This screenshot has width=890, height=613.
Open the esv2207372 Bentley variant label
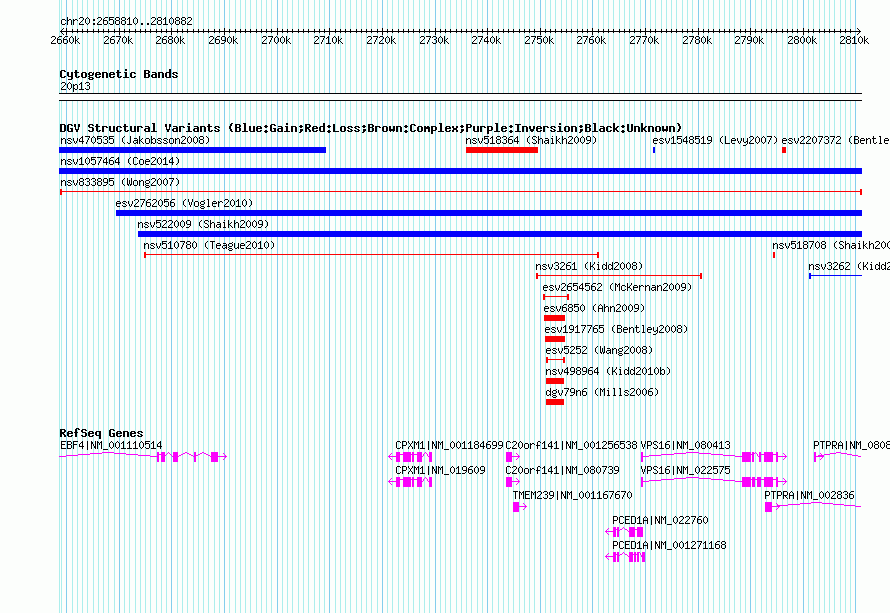pyautogui.click(x=836, y=140)
